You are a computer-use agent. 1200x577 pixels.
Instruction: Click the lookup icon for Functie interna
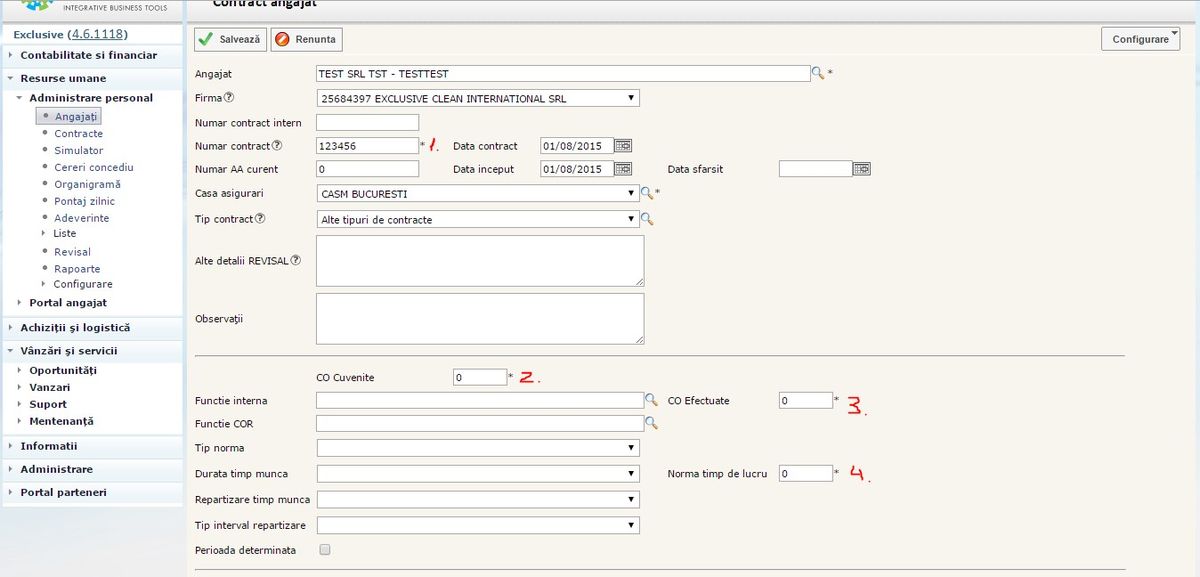(651, 400)
